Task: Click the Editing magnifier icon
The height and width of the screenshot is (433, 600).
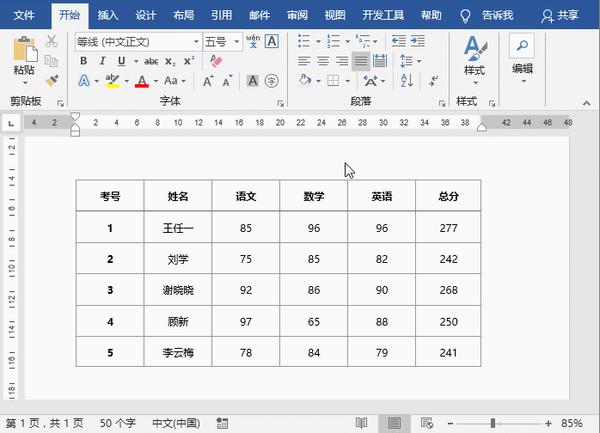Action: coord(522,46)
